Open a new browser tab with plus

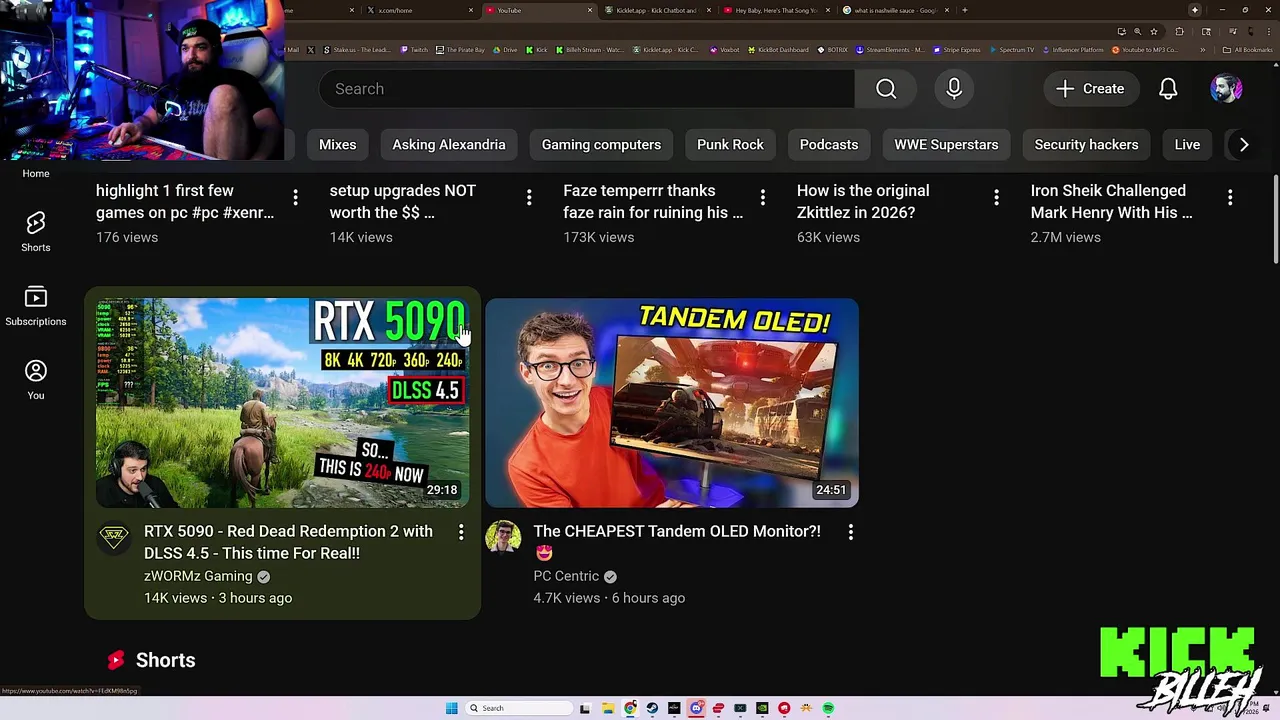point(964,10)
